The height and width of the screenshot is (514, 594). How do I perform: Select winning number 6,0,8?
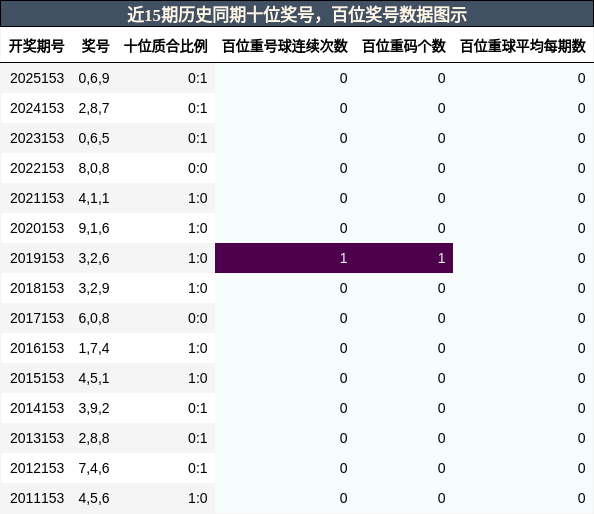pyautogui.click(x=94, y=318)
